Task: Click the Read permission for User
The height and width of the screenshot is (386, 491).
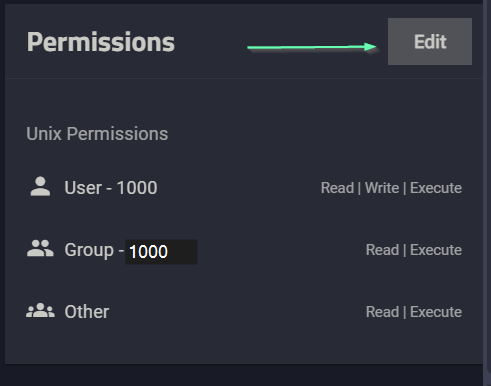Action: [x=337, y=188]
